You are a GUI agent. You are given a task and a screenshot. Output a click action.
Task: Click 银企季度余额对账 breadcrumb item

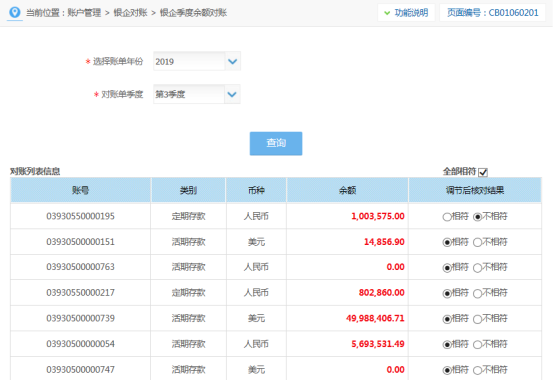pyautogui.click(x=193, y=13)
